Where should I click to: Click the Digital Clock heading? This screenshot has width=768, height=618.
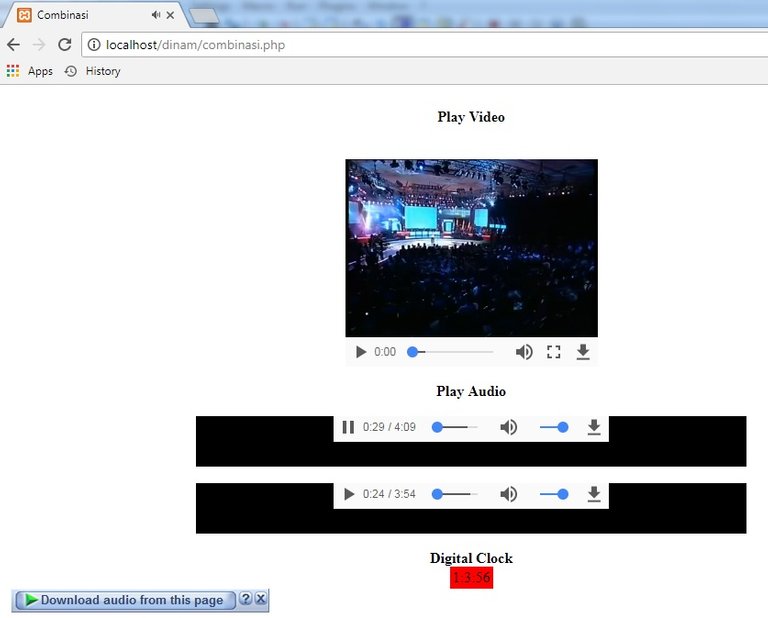pos(471,558)
